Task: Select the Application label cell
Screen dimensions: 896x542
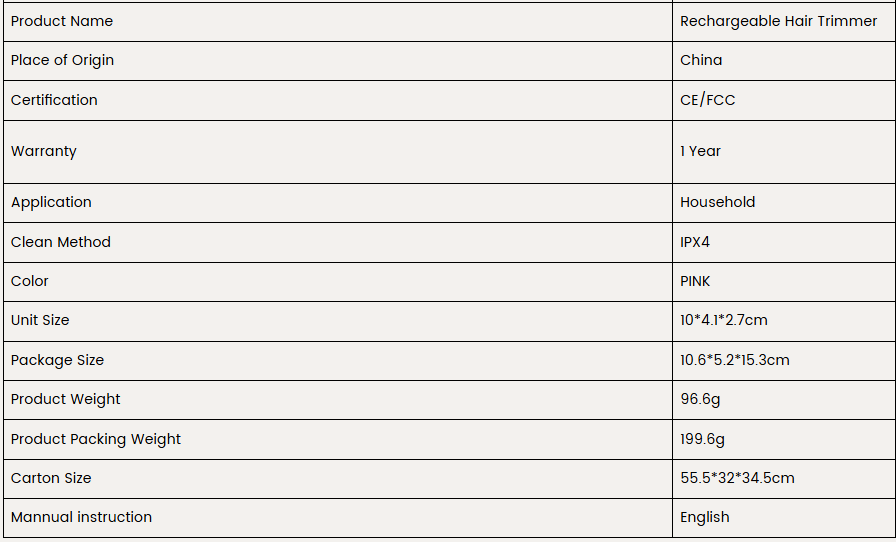Action: (51, 202)
